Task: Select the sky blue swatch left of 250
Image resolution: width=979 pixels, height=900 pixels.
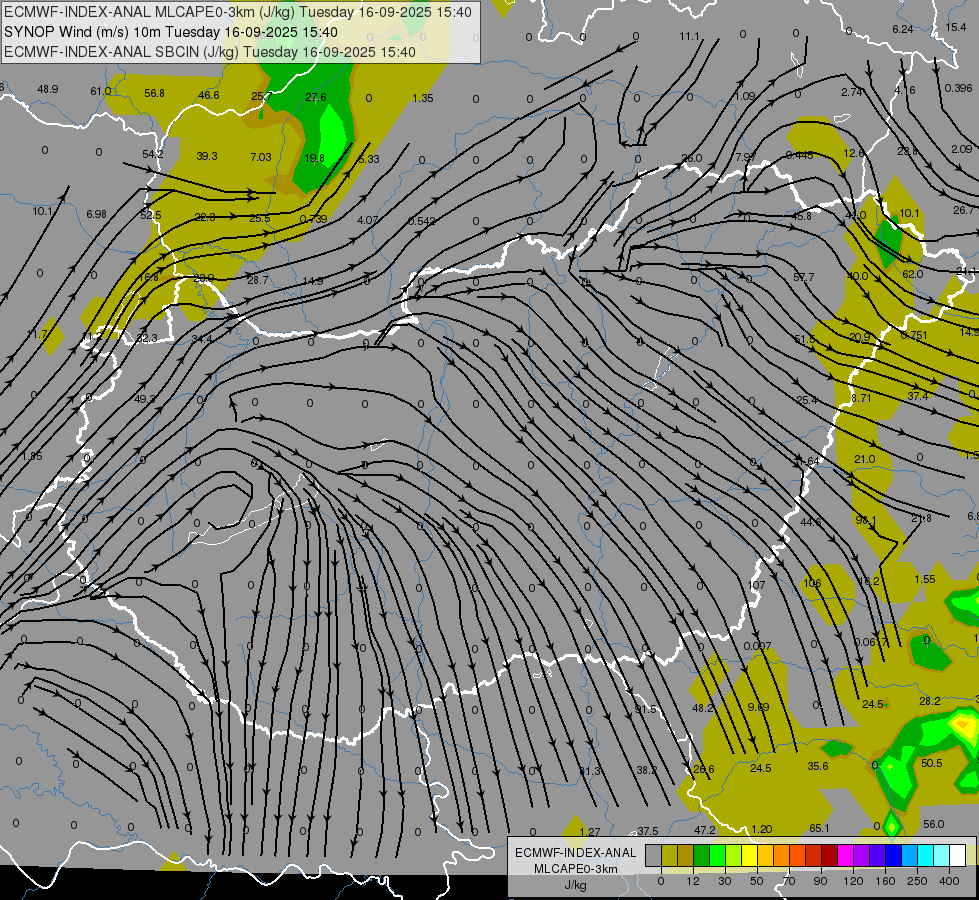Action: (910, 855)
